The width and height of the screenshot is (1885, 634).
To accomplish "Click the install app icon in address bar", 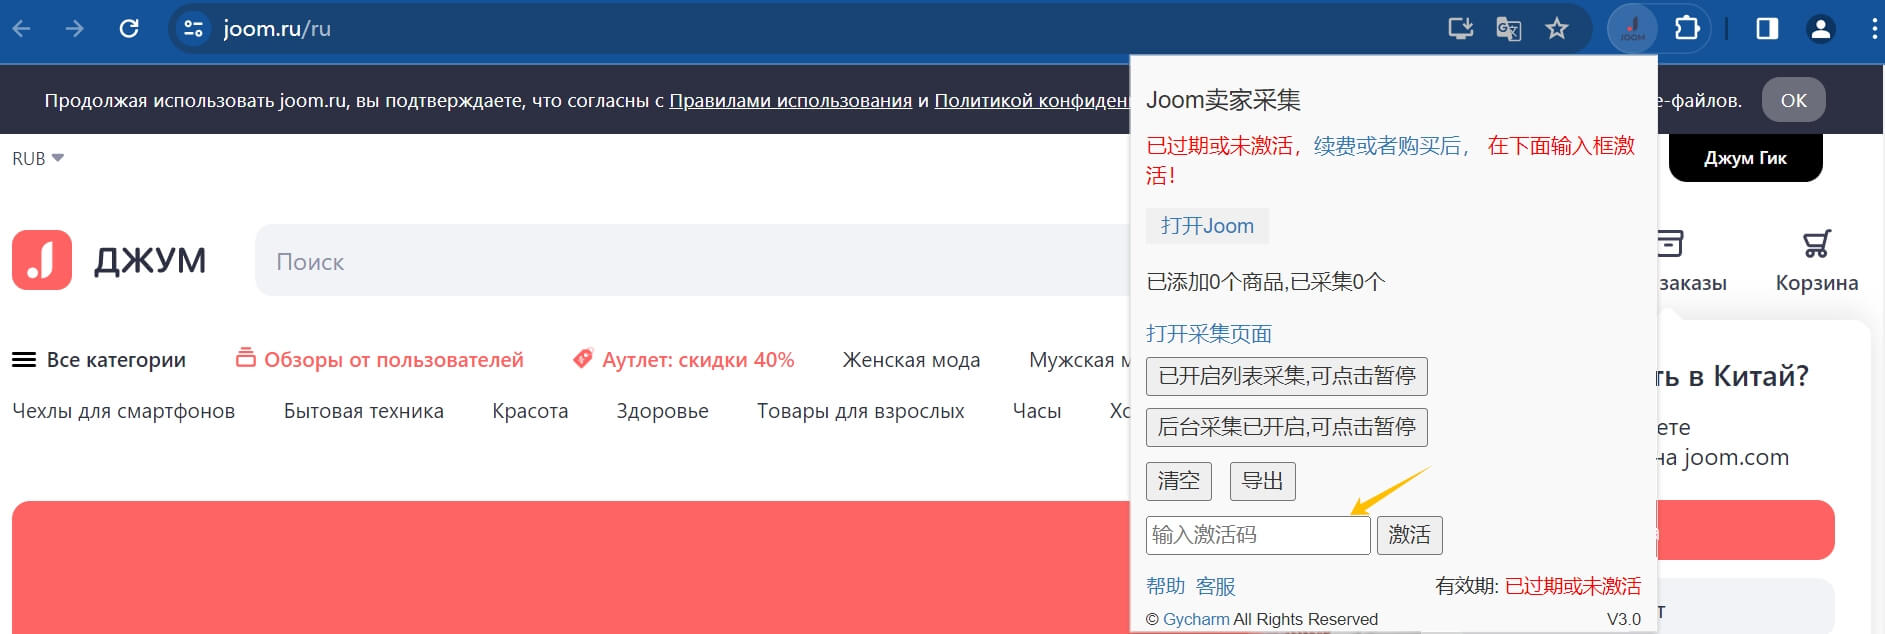I will tap(1461, 29).
